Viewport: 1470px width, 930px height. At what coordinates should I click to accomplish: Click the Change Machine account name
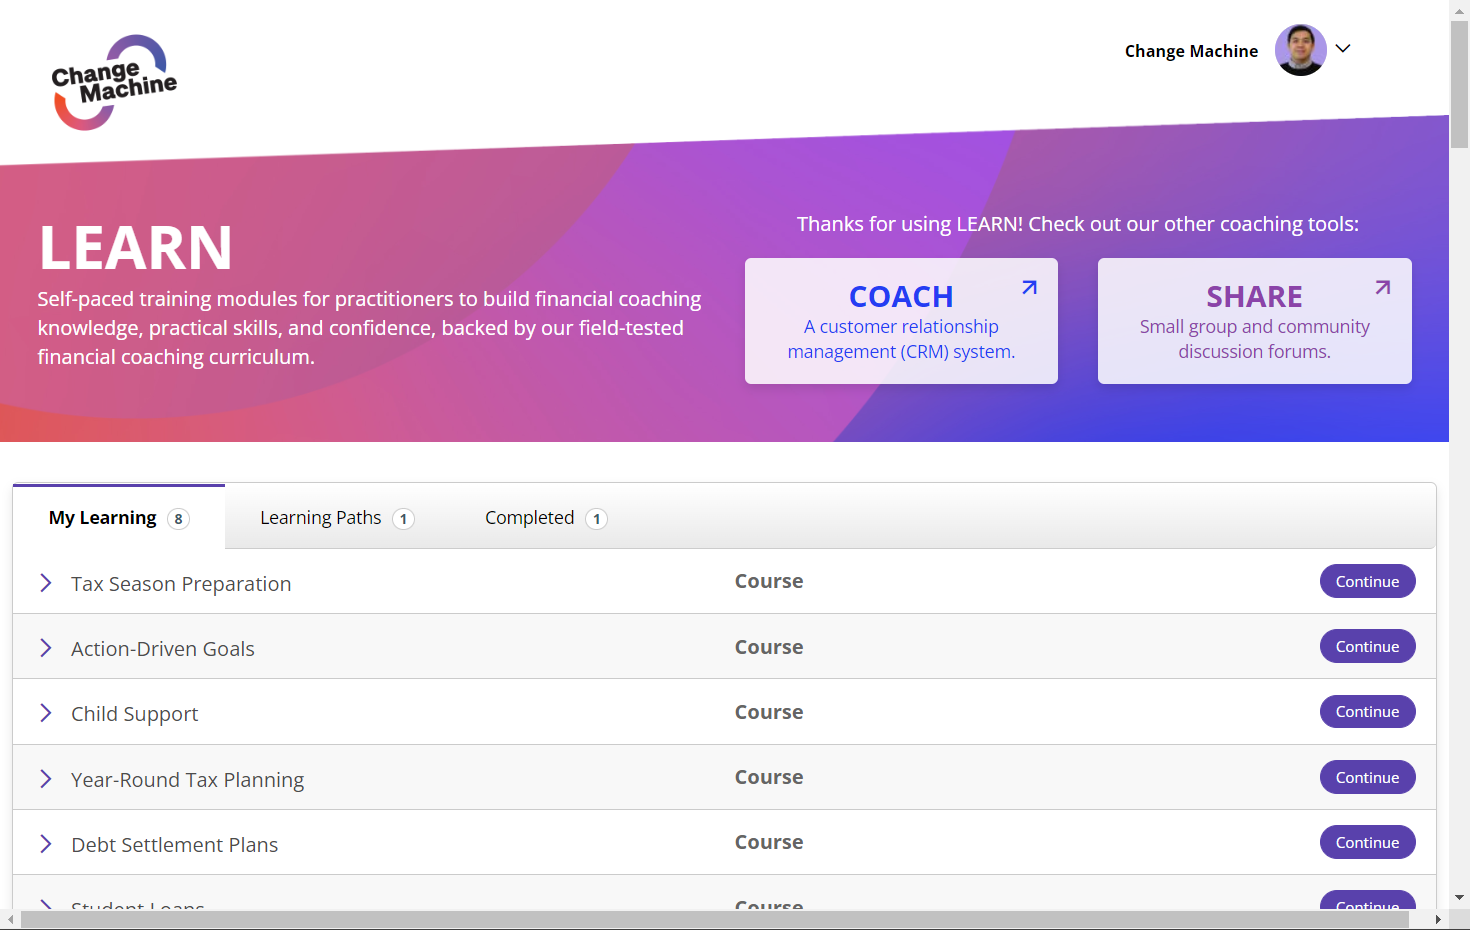1191,51
